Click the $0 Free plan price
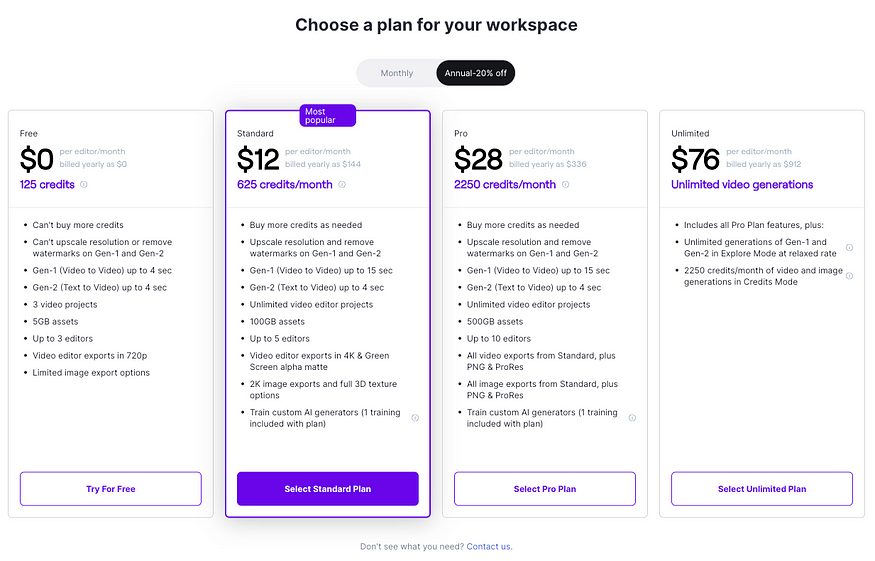Image resolution: width=875 pixels, height=561 pixels. (37, 160)
